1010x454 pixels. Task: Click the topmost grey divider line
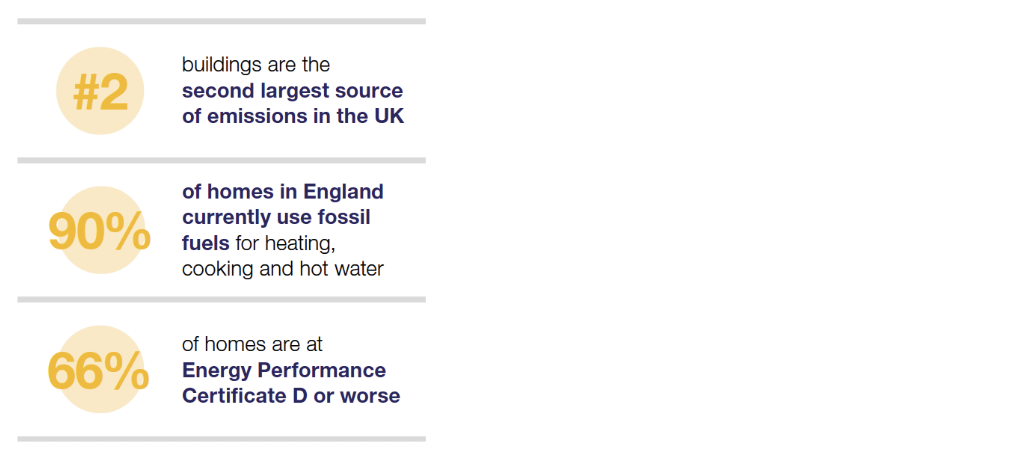pyautogui.click(x=222, y=21)
